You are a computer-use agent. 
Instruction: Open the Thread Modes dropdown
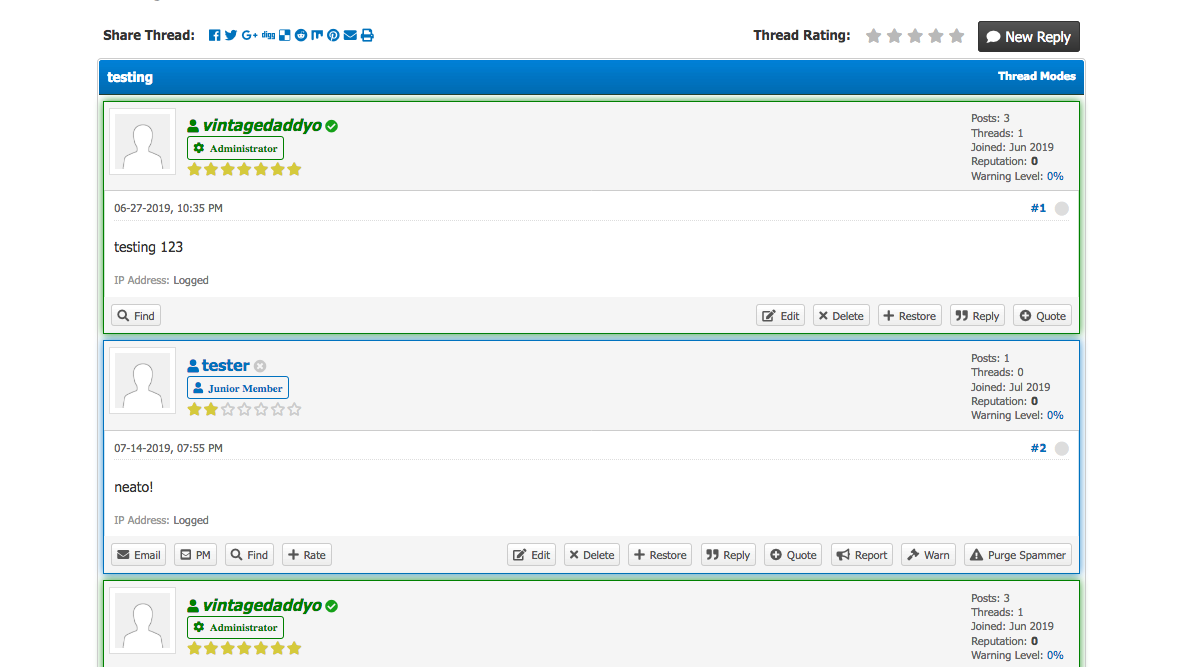(x=1036, y=76)
